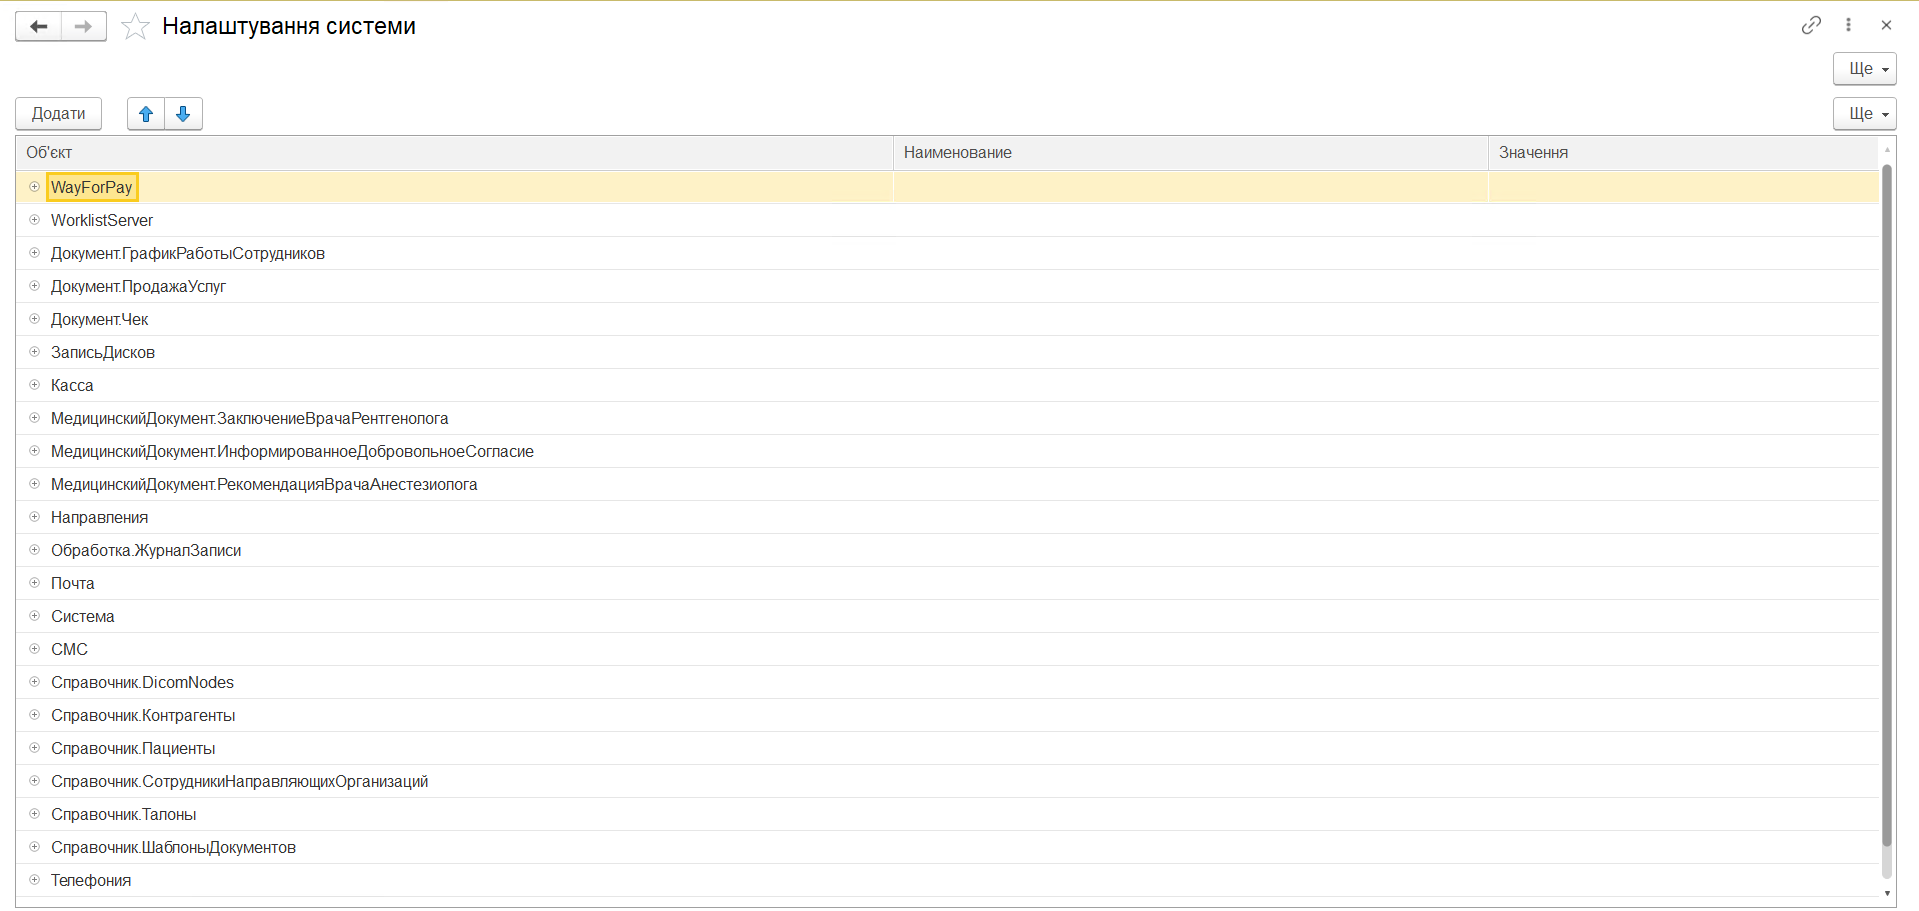Expand the Справочник.Пациенты node
This screenshot has height=911, width=1919.
34,748
